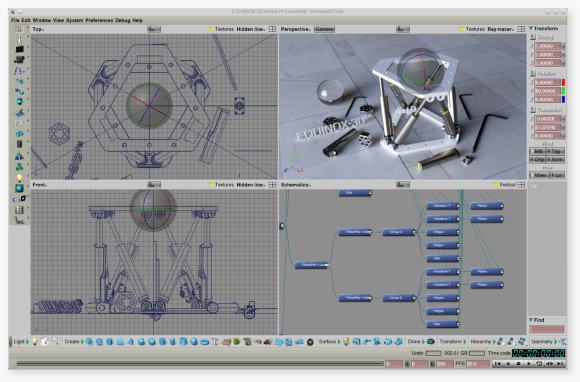Click the black disc icon at Create toolbar end
The image size is (580, 382).
(x=310, y=342)
